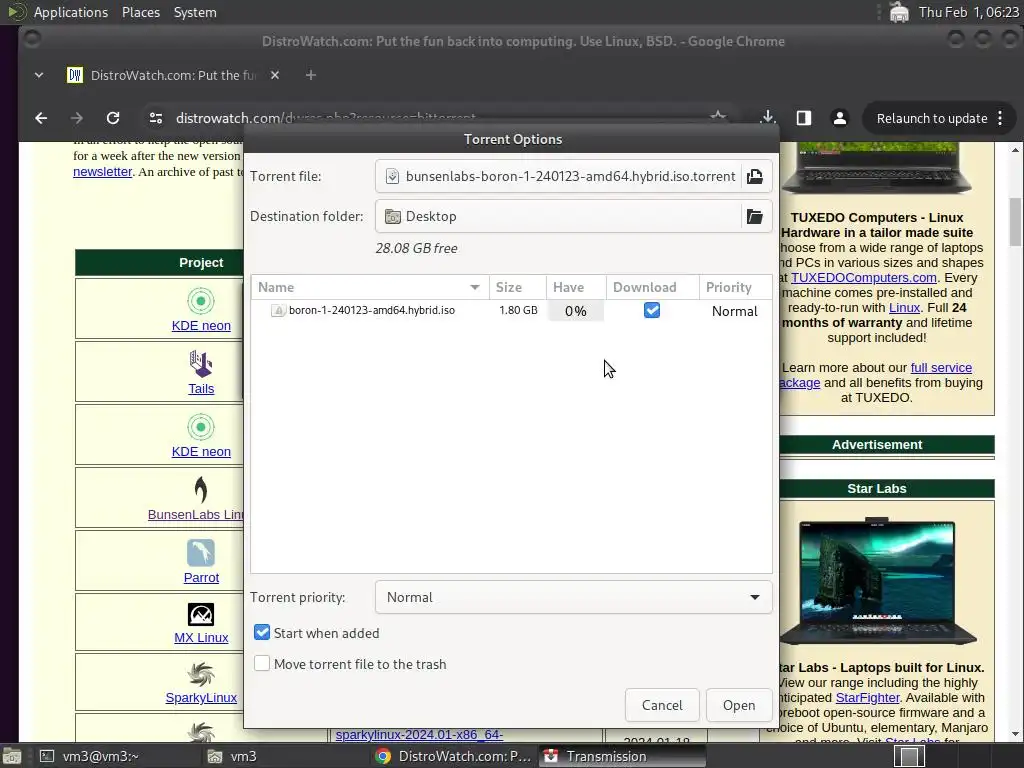Click the Chrome address bar URL
The width and height of the screenshot is (1024, 768).
click(x=325, y=118)
